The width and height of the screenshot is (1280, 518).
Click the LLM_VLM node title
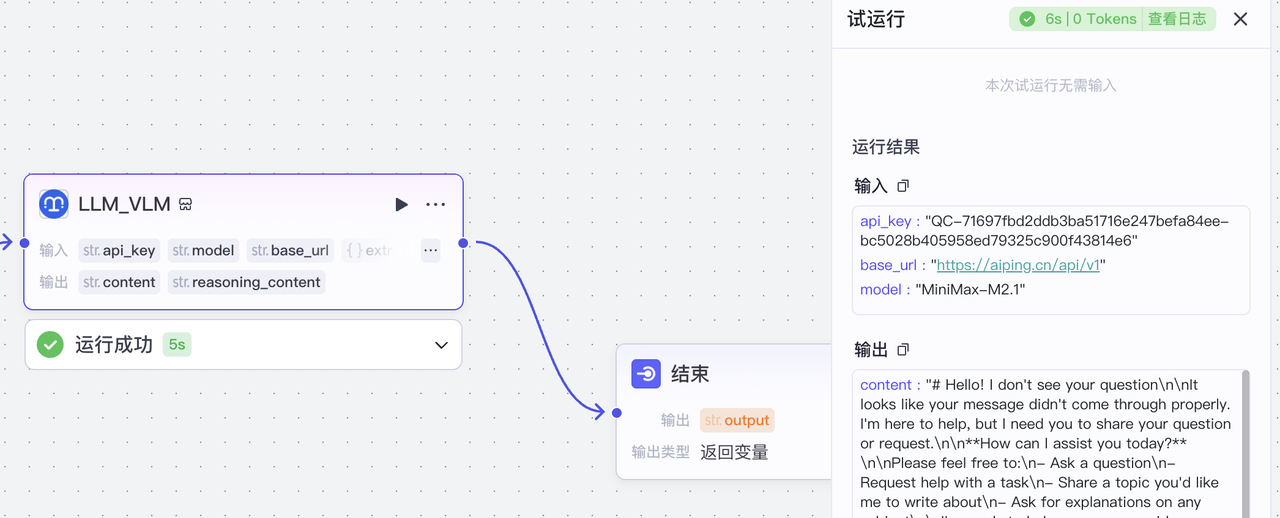point(125,204)
